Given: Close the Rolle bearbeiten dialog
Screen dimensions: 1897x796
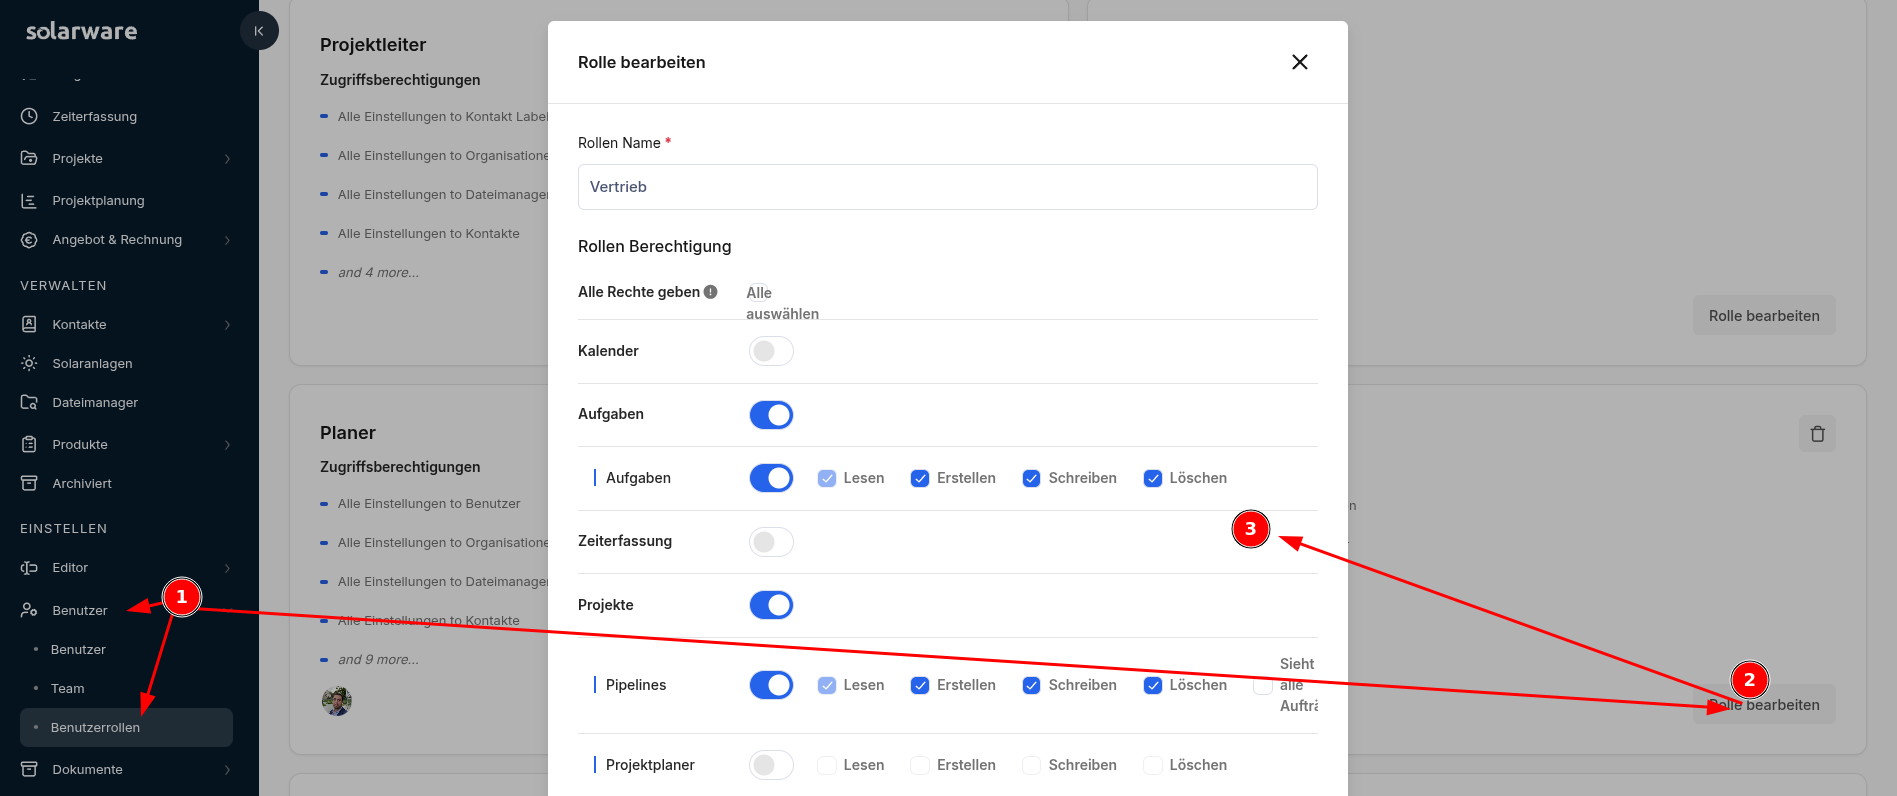Looking at the screenshot, I should coord(1299,62).
